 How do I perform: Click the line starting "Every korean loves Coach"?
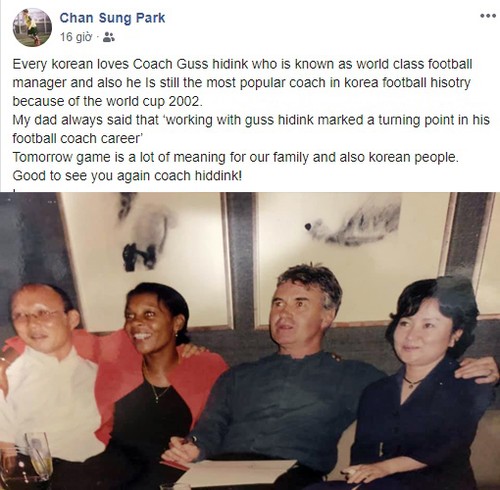(242, 64)
